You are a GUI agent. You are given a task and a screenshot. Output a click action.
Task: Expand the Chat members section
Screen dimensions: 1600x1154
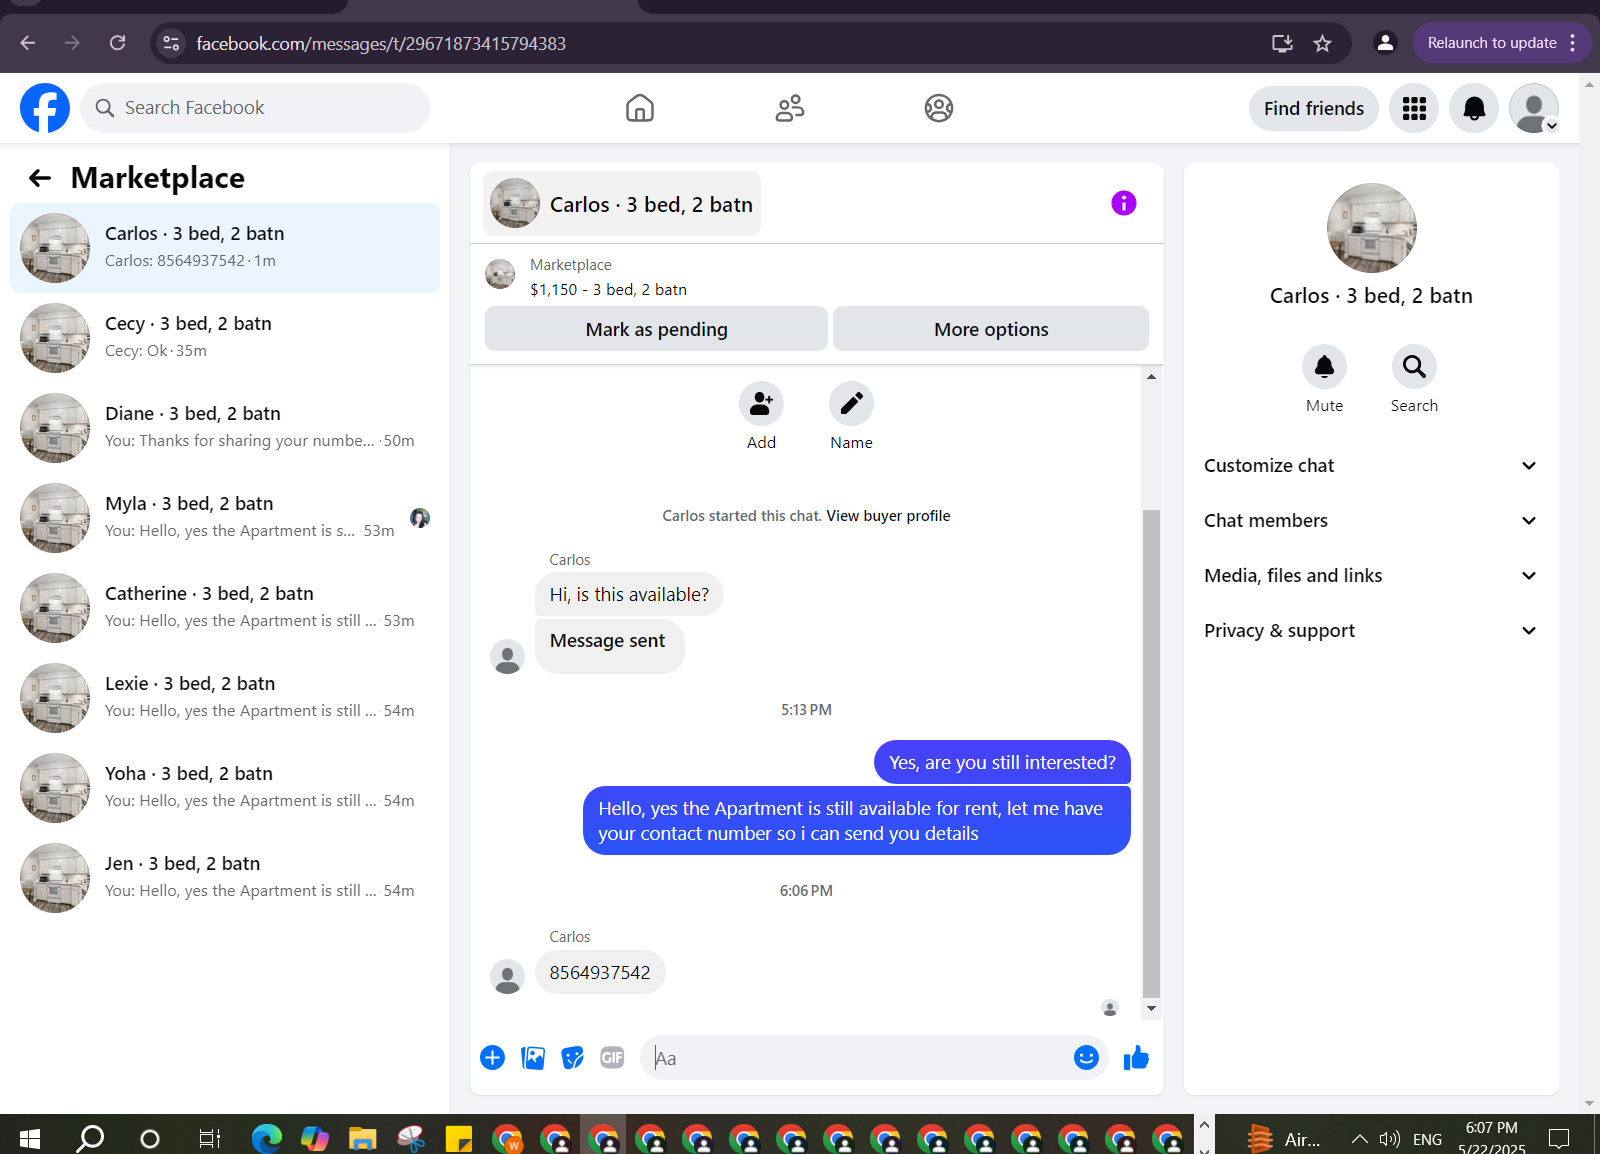[x=1371, y=521]
